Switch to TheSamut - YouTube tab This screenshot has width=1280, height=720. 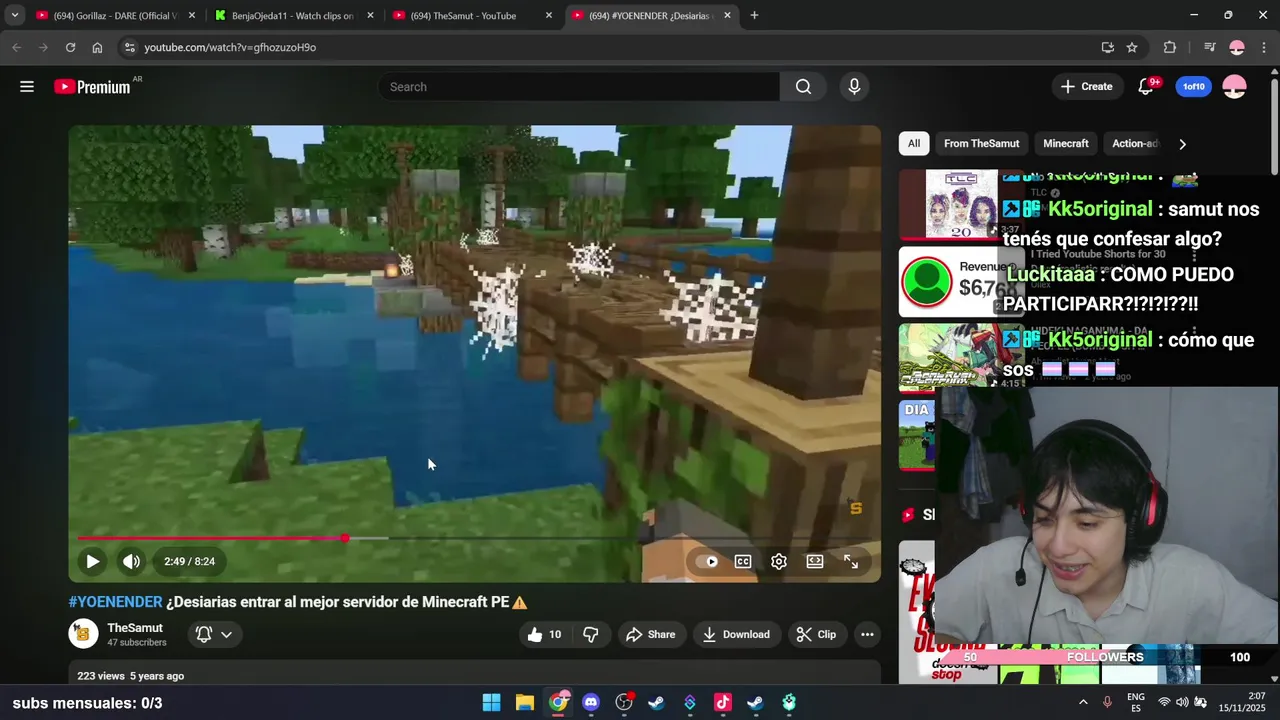(473, 15)
